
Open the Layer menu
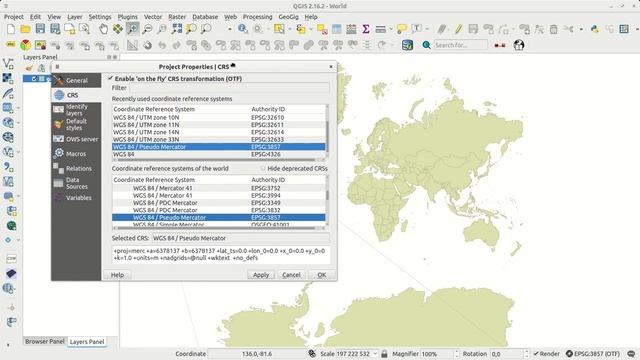click(75, 17)
